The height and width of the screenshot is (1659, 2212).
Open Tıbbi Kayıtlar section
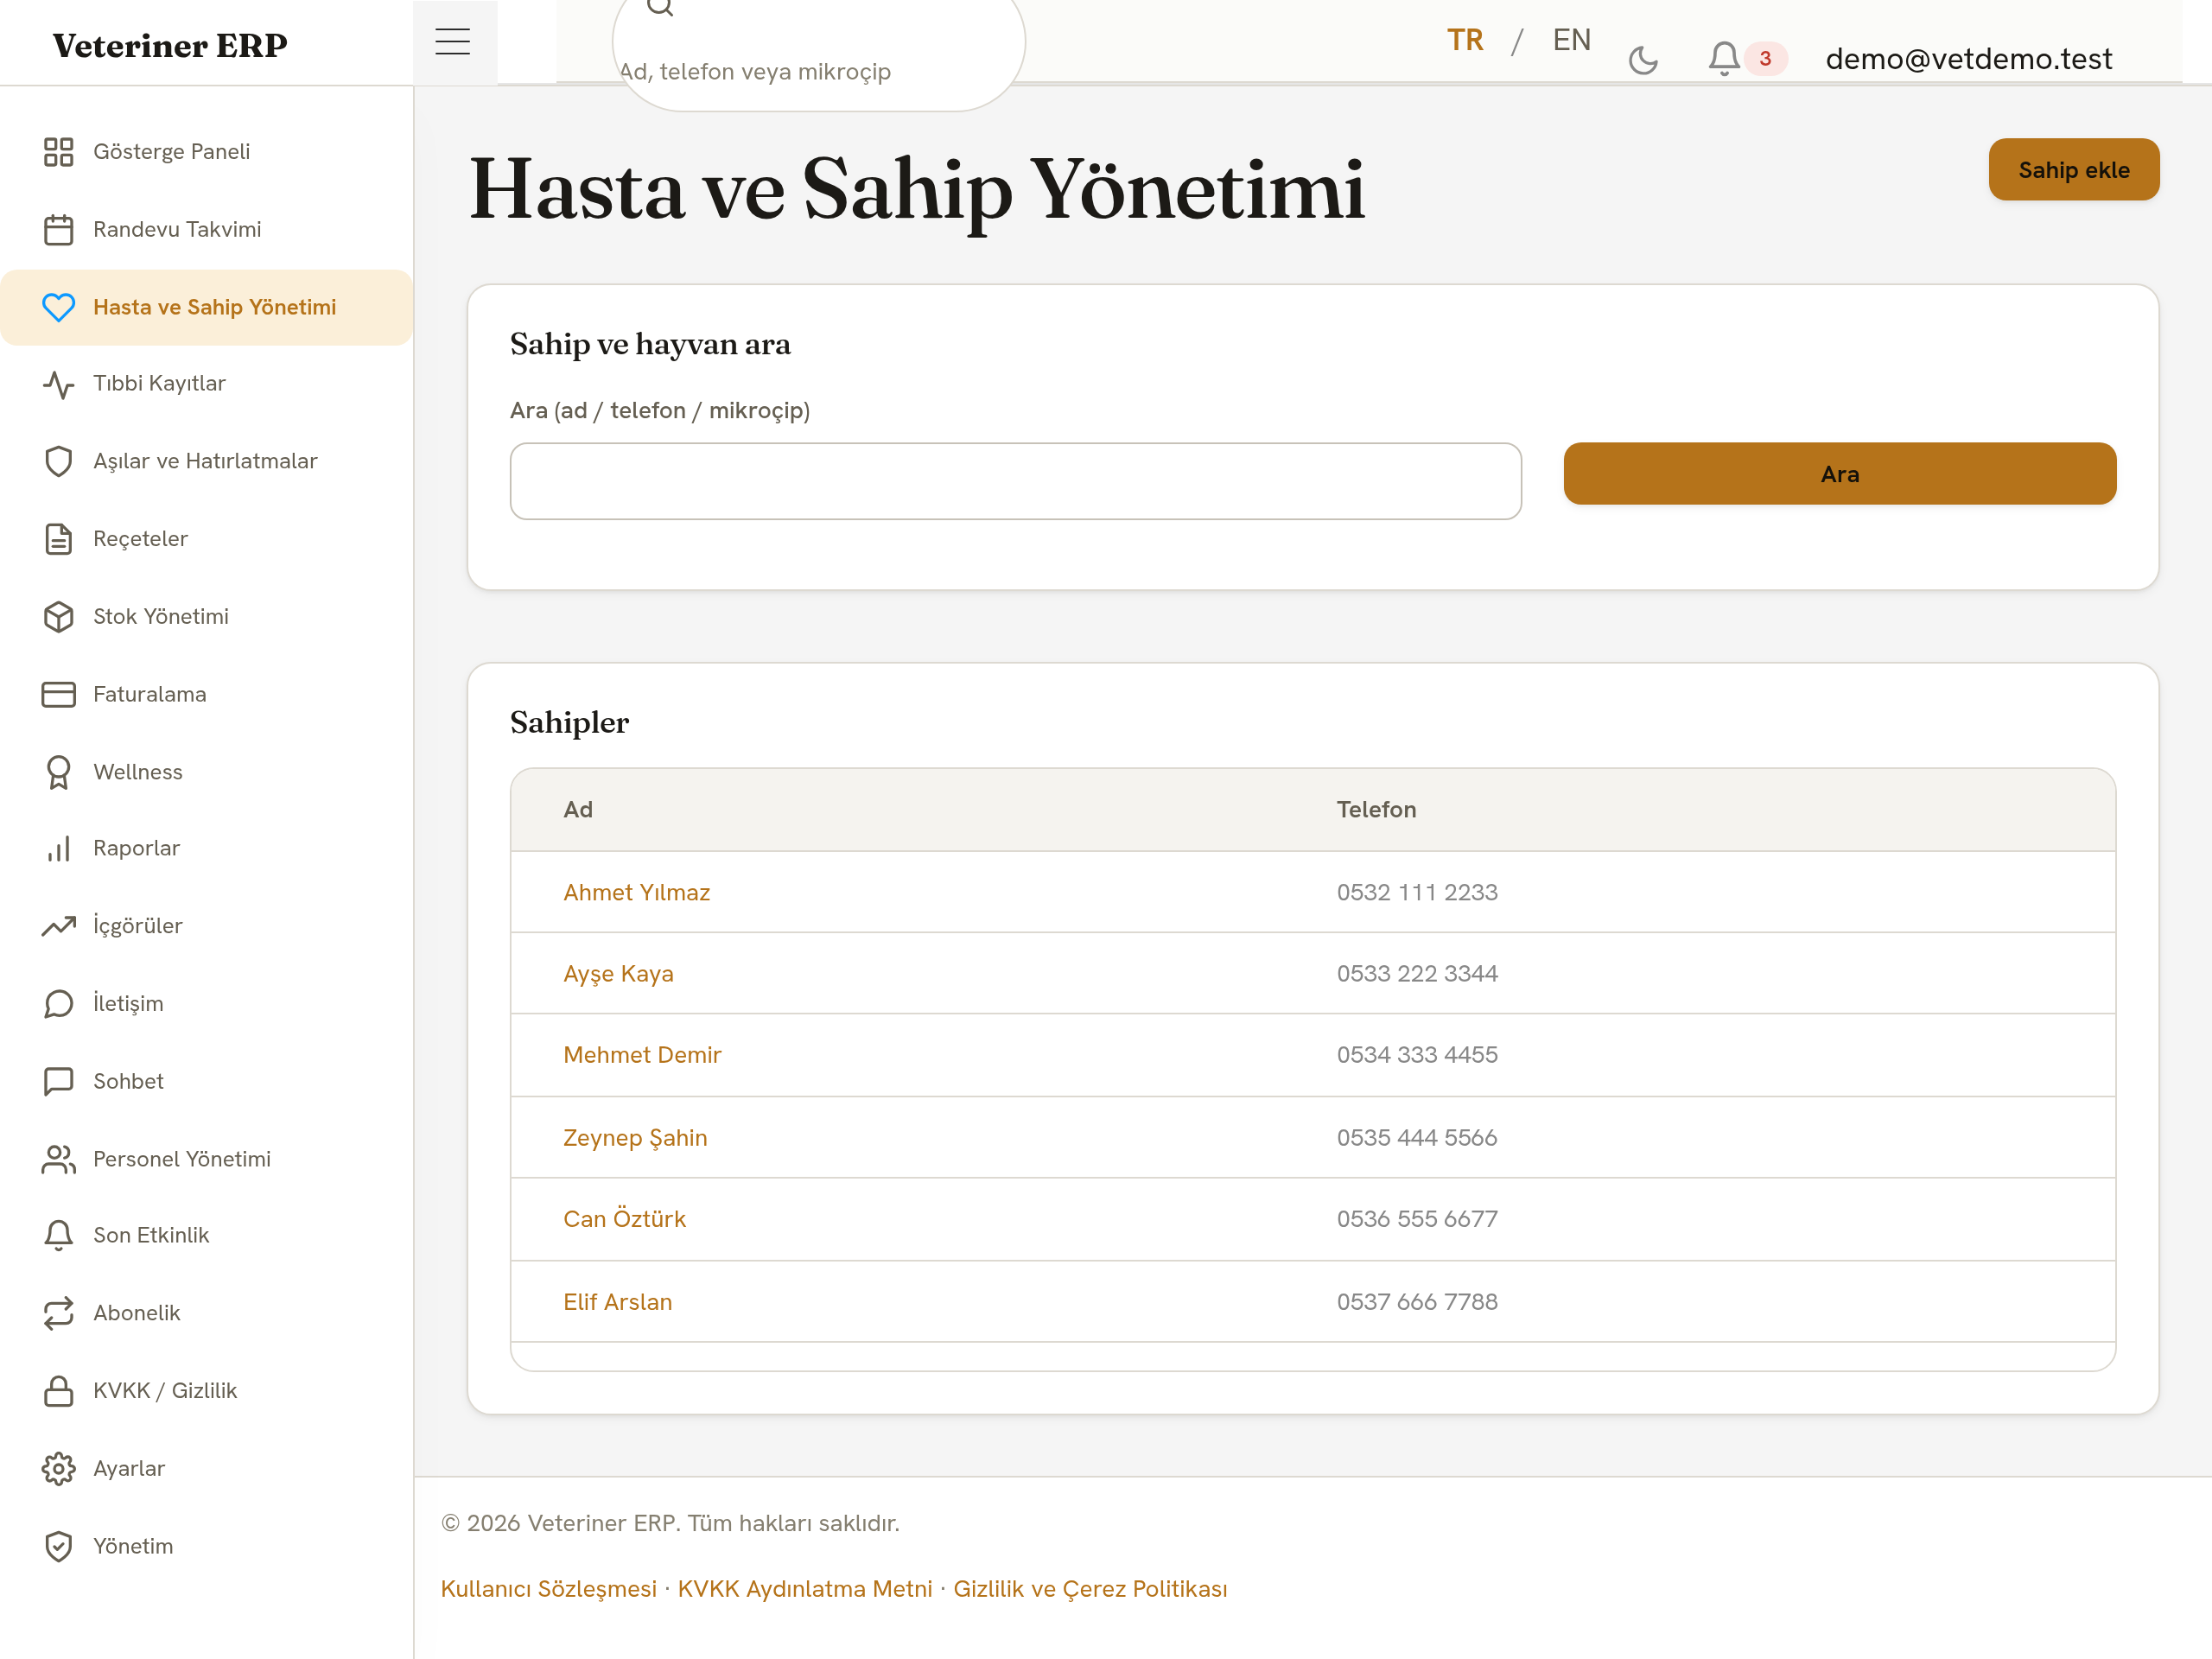[x=207, y=384]
